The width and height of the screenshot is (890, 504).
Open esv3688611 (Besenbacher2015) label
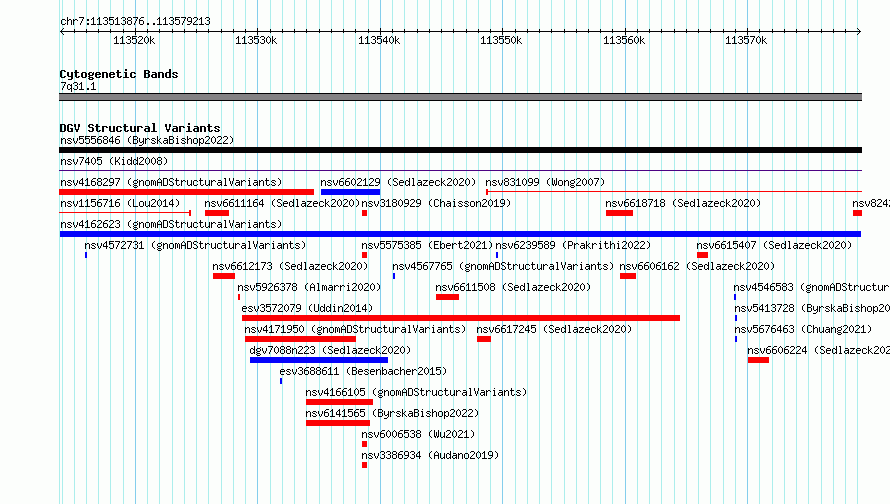[363, 371]
